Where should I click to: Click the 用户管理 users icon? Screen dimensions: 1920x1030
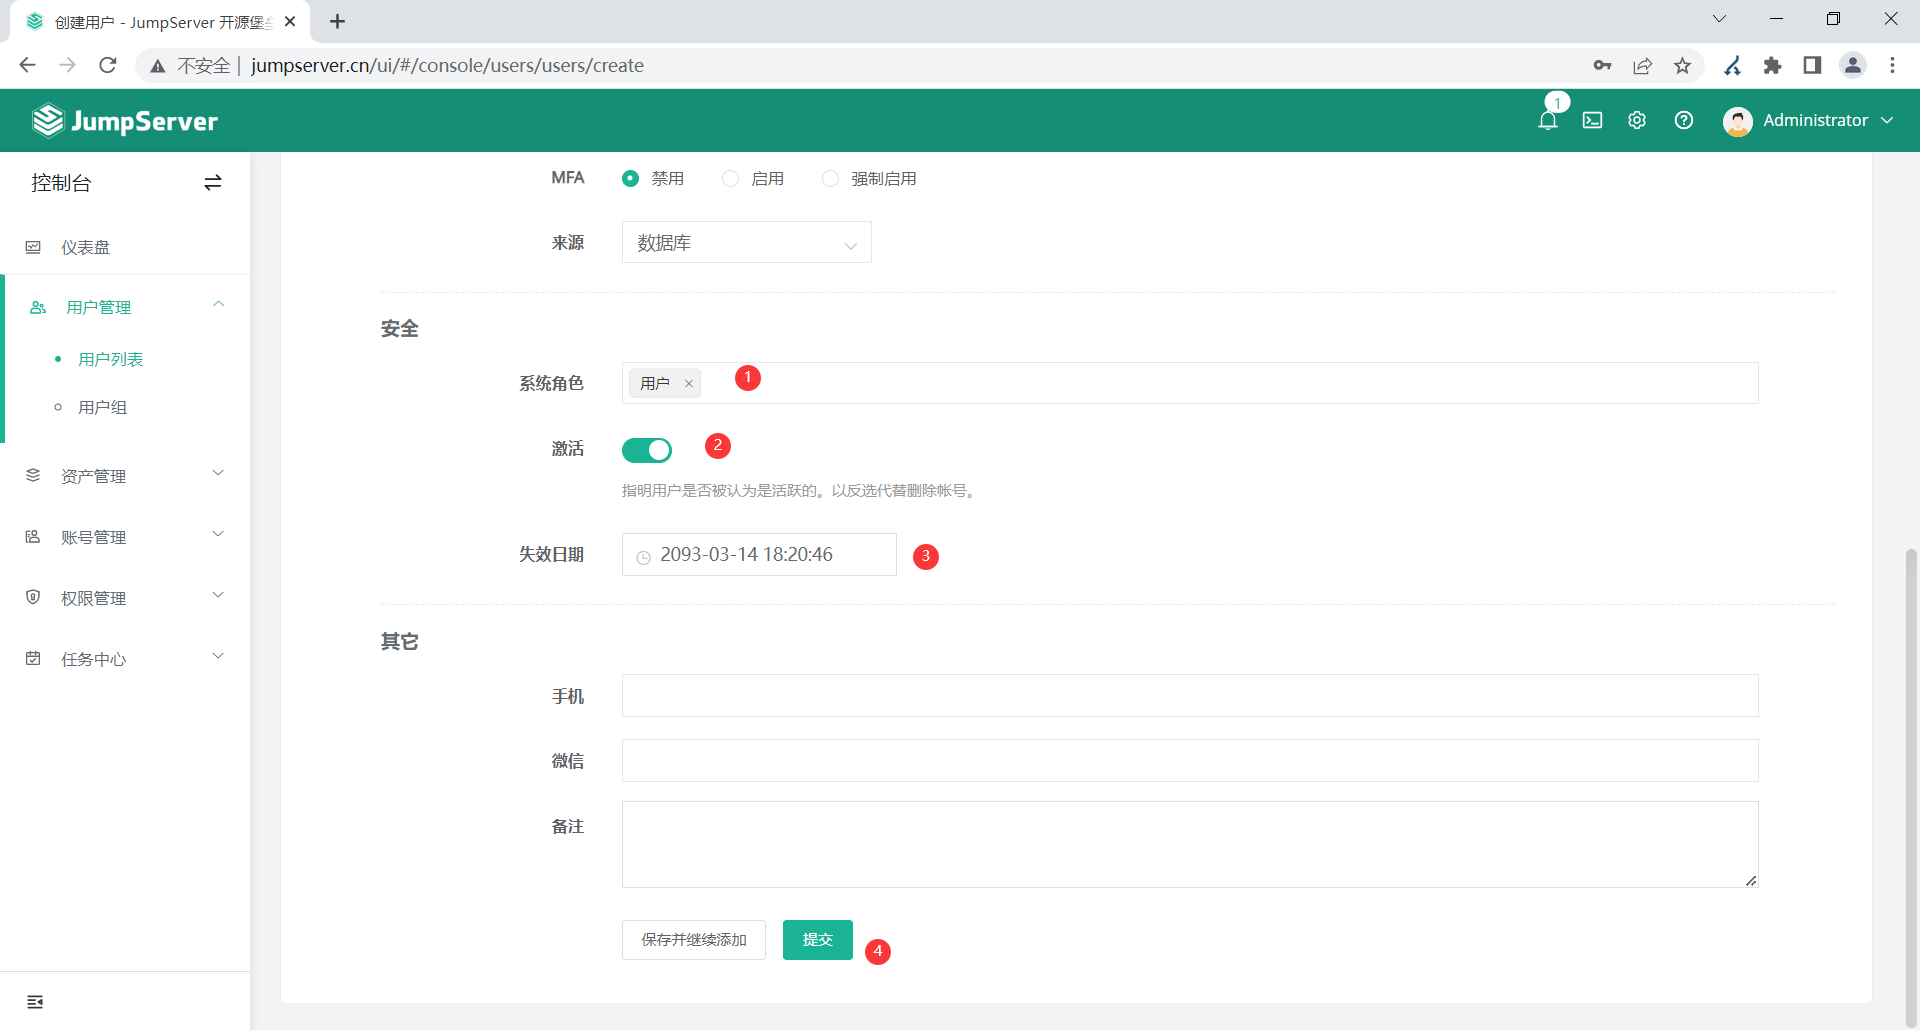point(38,307)
